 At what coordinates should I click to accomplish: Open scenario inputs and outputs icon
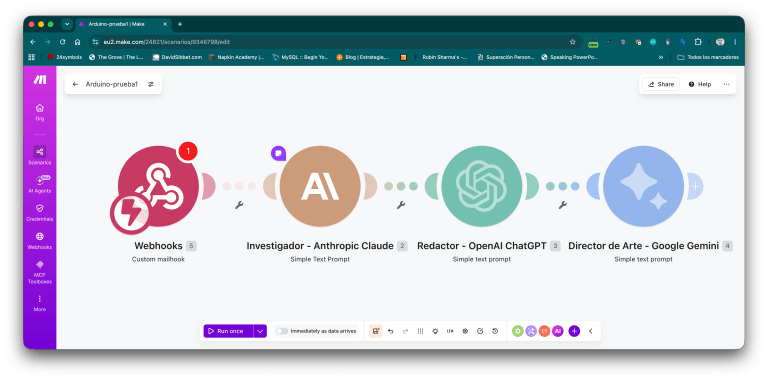pyautogui.click(x=450, y=331)
